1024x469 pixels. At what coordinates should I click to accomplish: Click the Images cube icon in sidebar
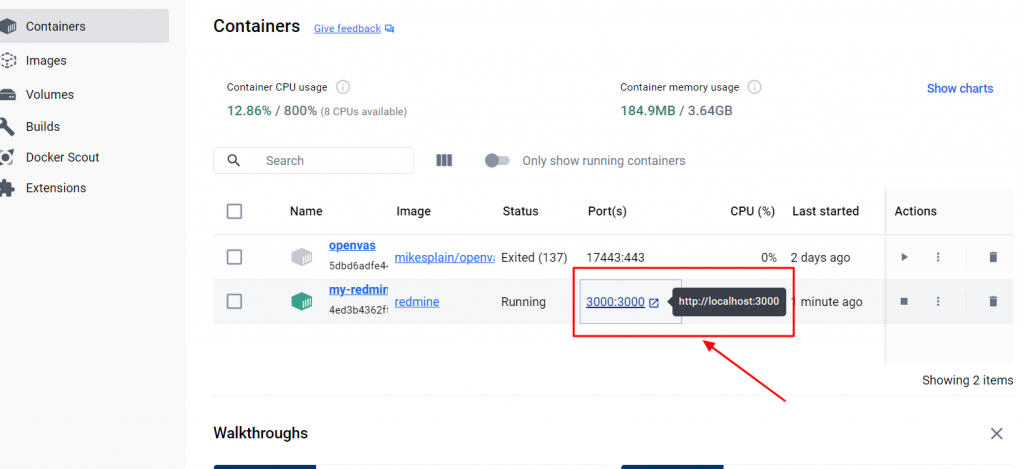coord(7,60)
